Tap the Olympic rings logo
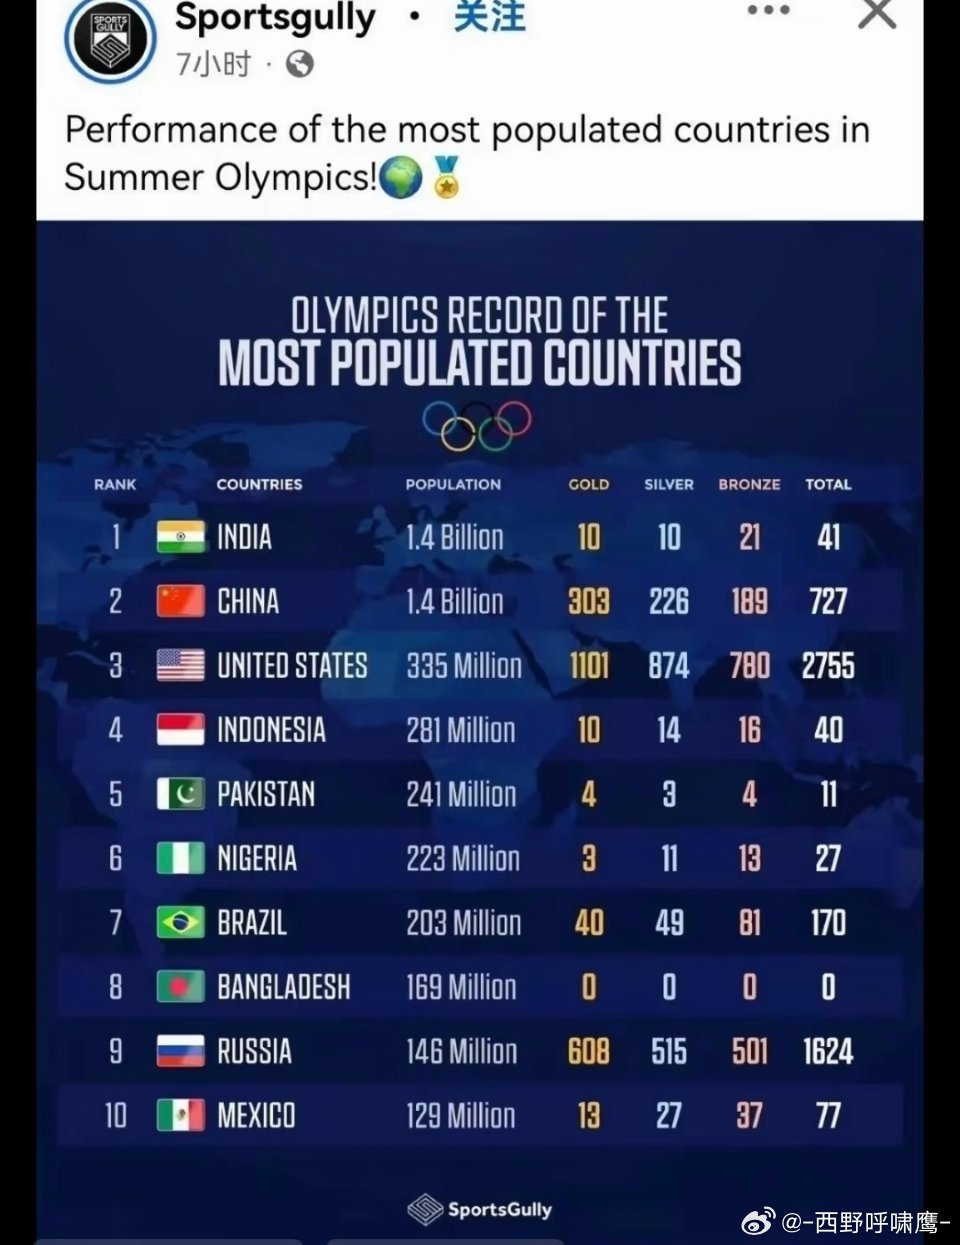This screenshot has height=1245, width=960. (477, 426)
